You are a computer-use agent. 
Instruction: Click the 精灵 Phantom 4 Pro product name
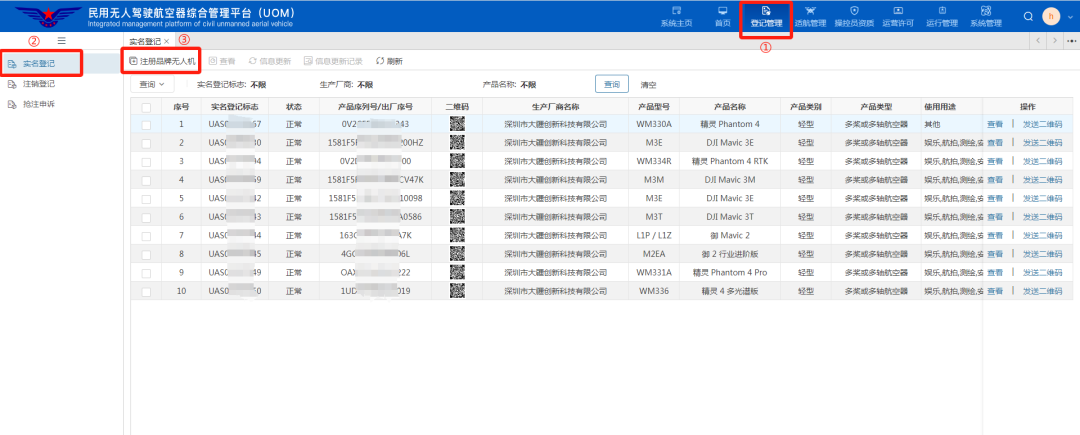coord(730,273)
